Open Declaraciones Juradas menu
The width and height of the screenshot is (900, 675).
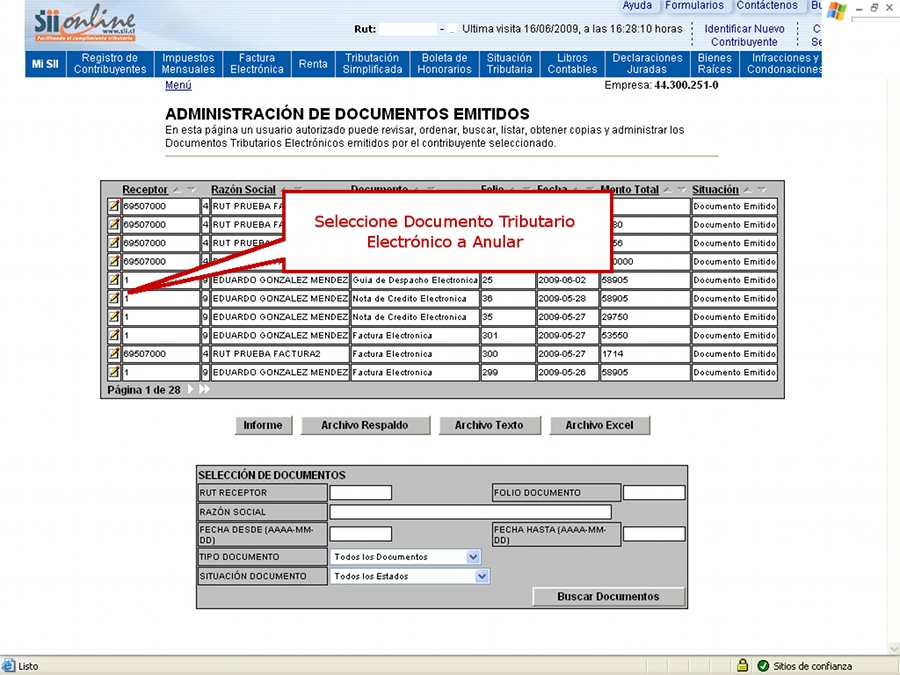(x=647, y=64)
